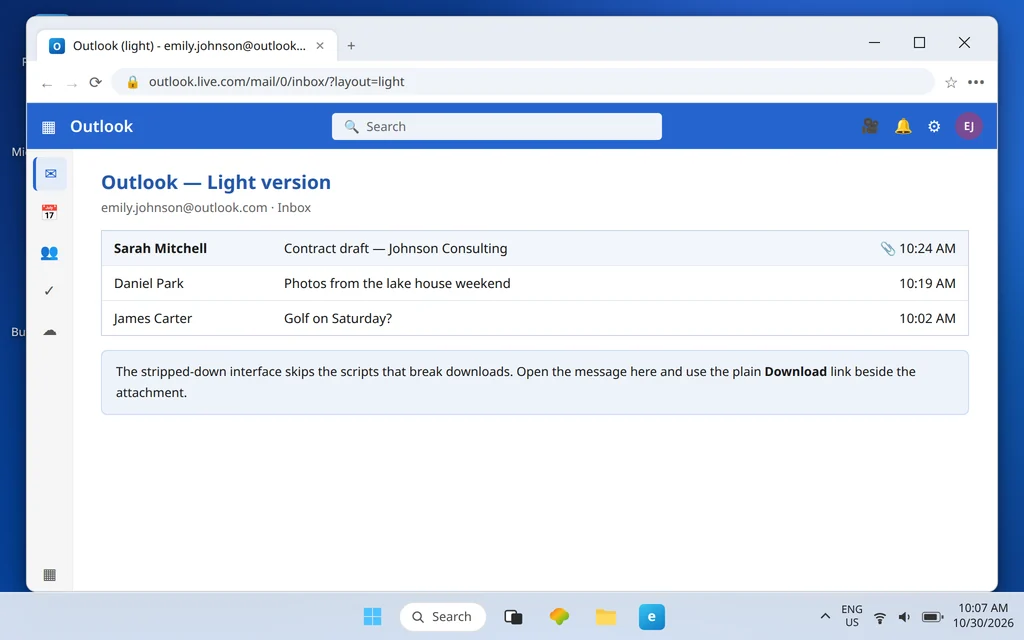Viewport: 1024px width, 640px height.
Task: Open the Wi-Fi network tray icon
Action: click(x=880, y=617)
